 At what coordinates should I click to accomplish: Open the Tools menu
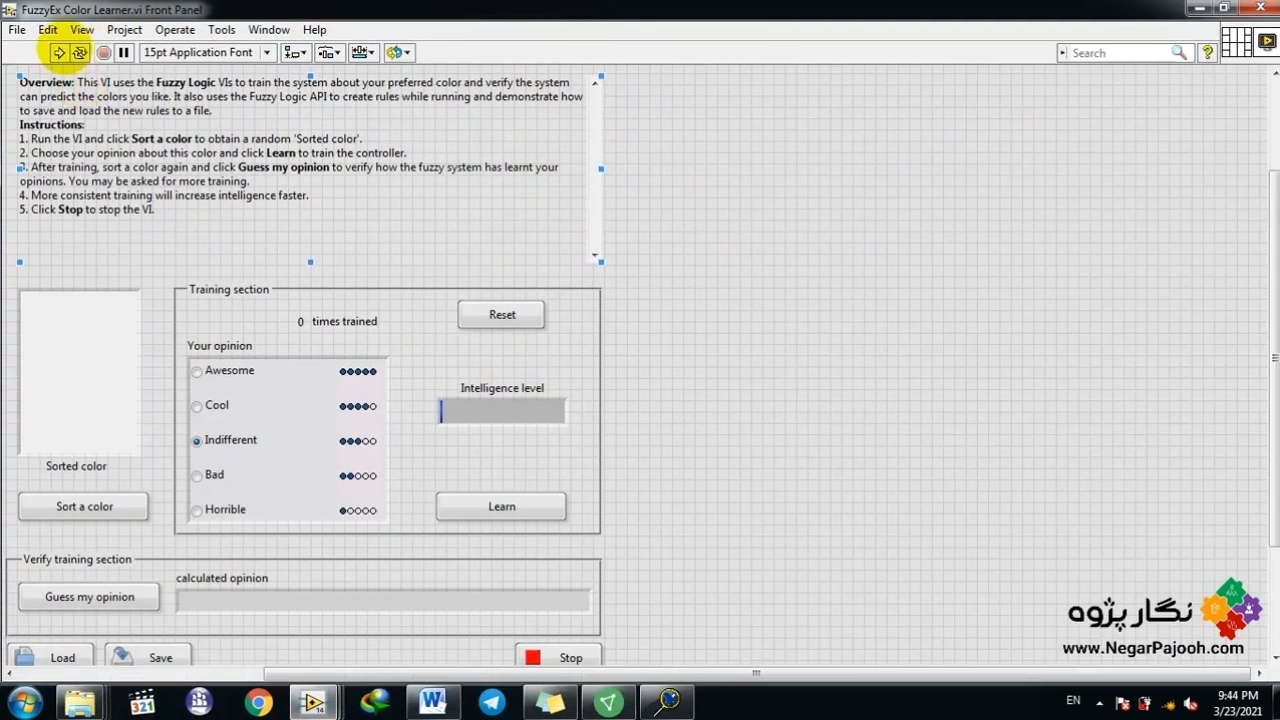(221, 30)
